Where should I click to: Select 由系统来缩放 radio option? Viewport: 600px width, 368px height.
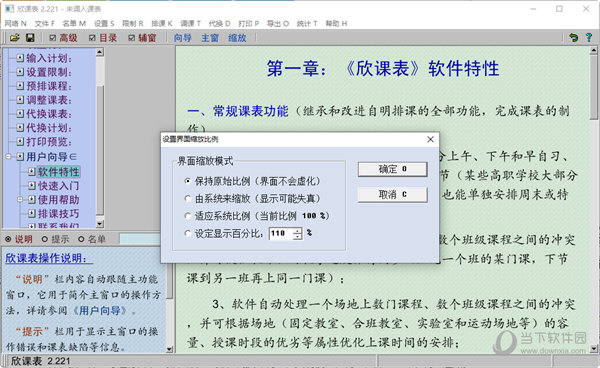(188, 199)
